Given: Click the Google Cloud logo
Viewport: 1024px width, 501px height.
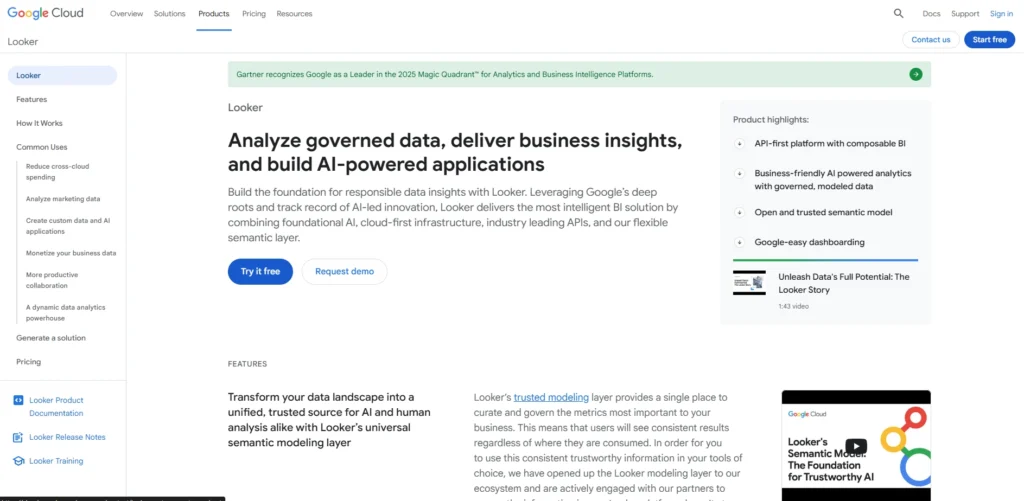Looking at the screenshot, I should point(45,13).
